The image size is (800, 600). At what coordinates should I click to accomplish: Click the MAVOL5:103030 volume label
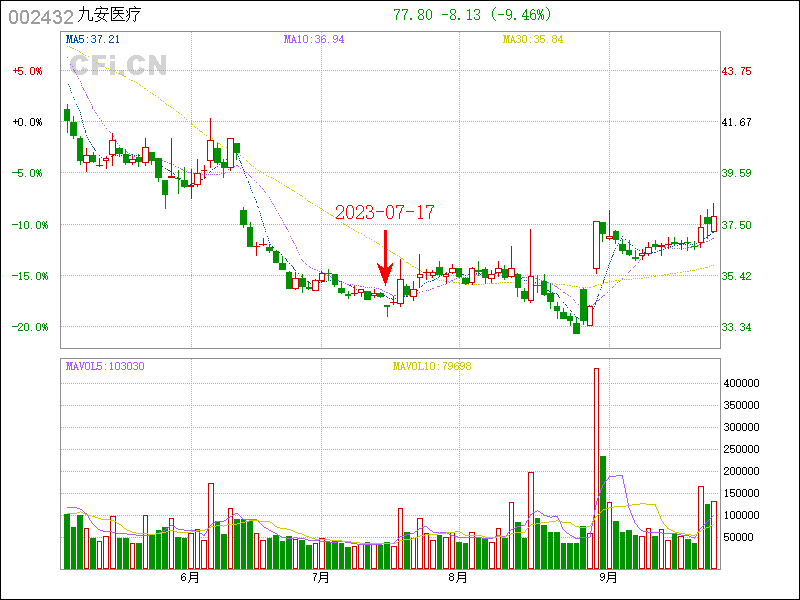[x=105, y=366]
